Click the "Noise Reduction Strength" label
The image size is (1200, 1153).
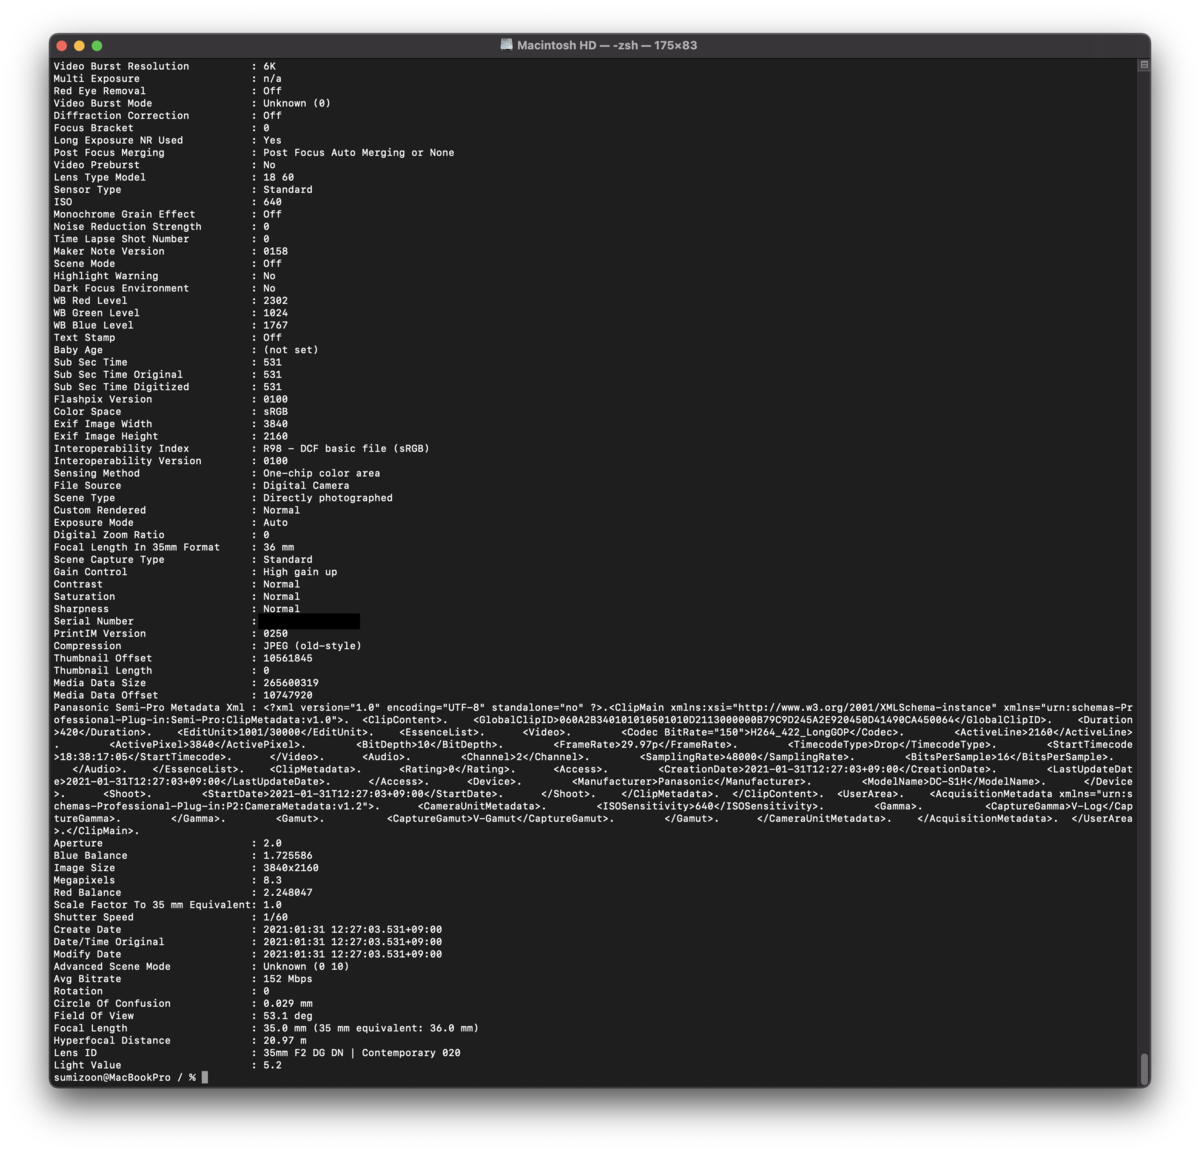pos(128,227)
